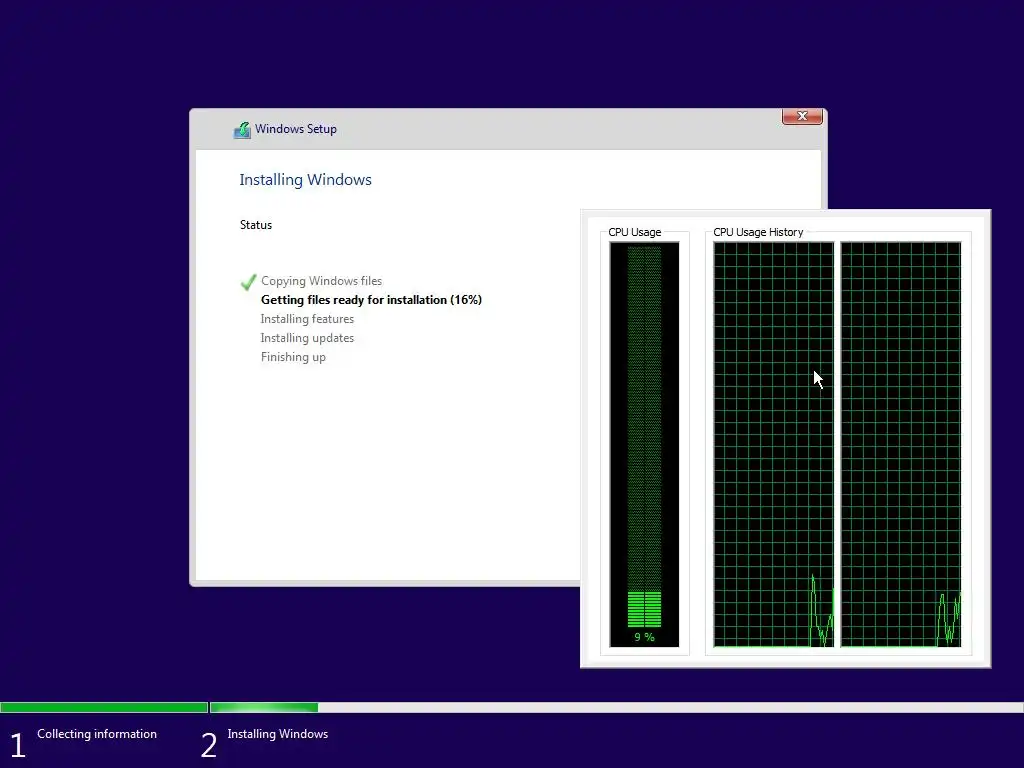Click the 'Finishing up' step
Image resolution: width=1024 pixels, height=768 pixels.
pos(293,357)
